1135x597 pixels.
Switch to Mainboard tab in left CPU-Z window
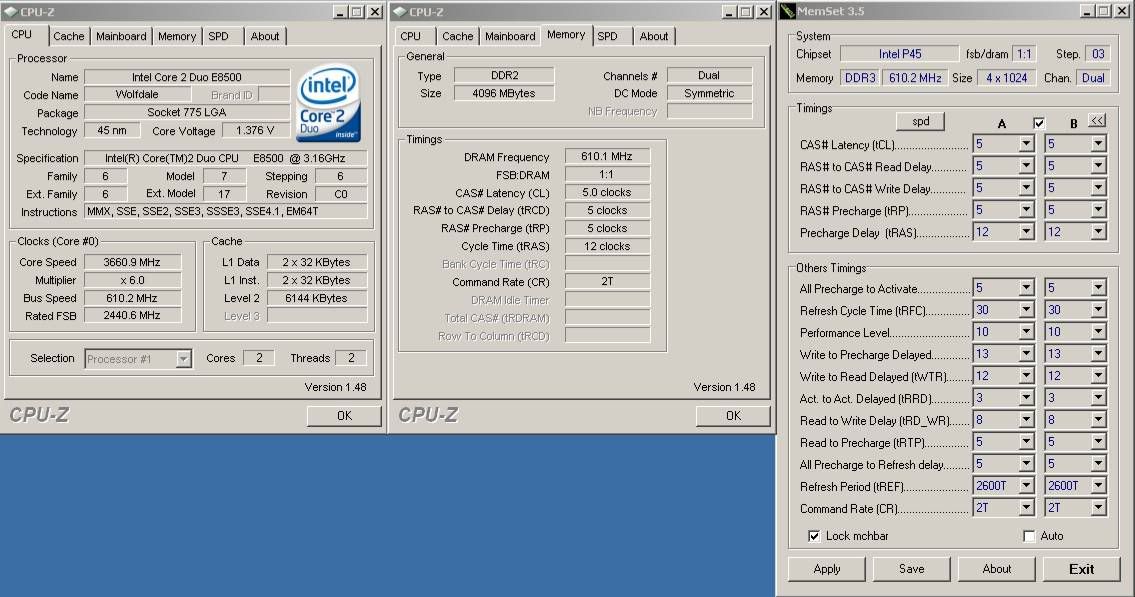(x=121, y=36)
